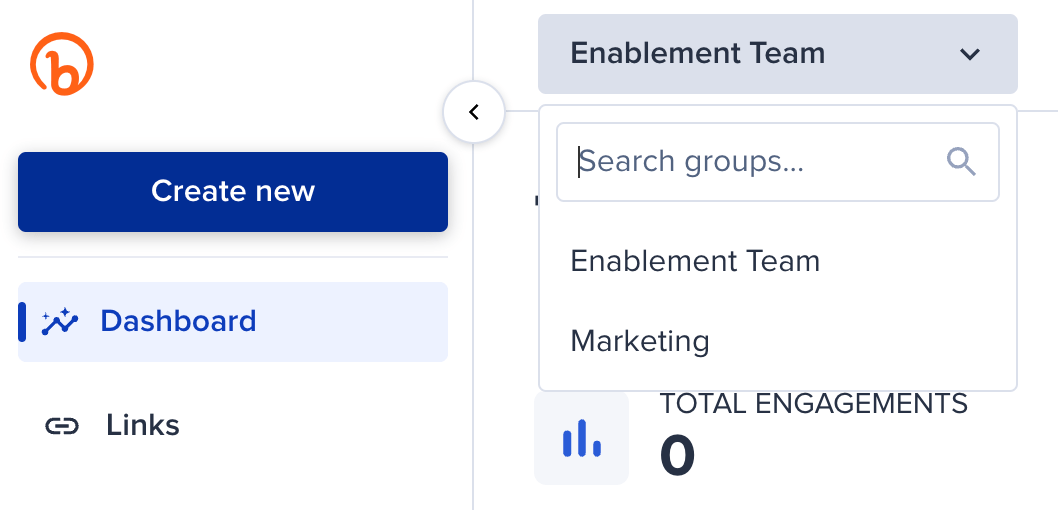Choose Marketing from the groups list
Screen dimensions: 1058x510
tap(640, 341)
